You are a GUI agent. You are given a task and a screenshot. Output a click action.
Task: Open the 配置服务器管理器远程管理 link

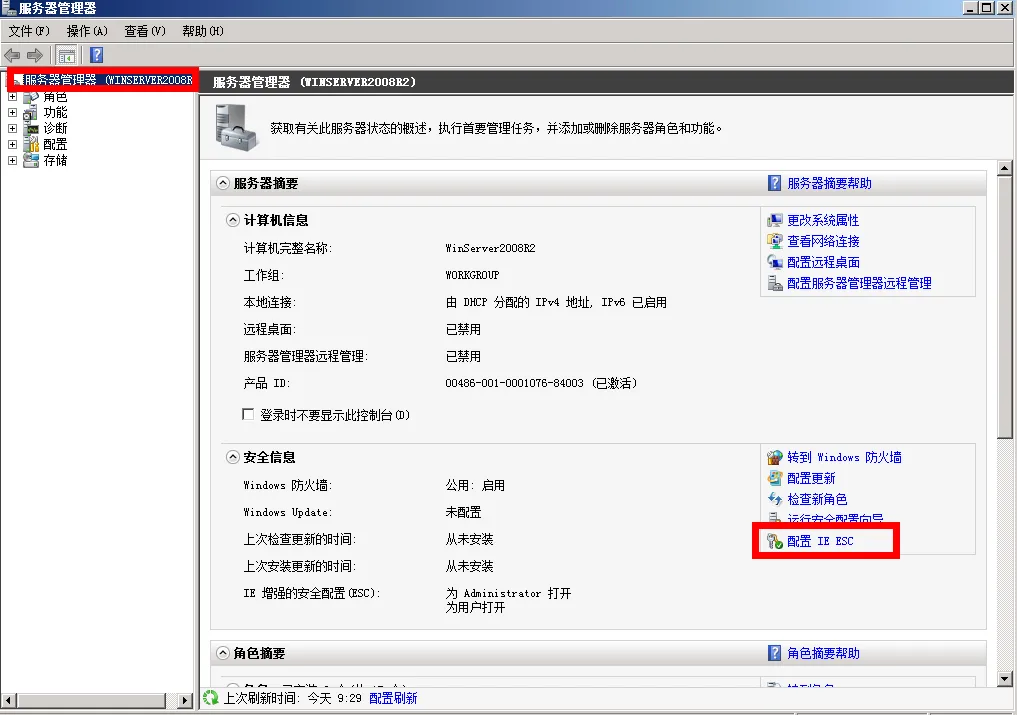(x=859, y=284)
